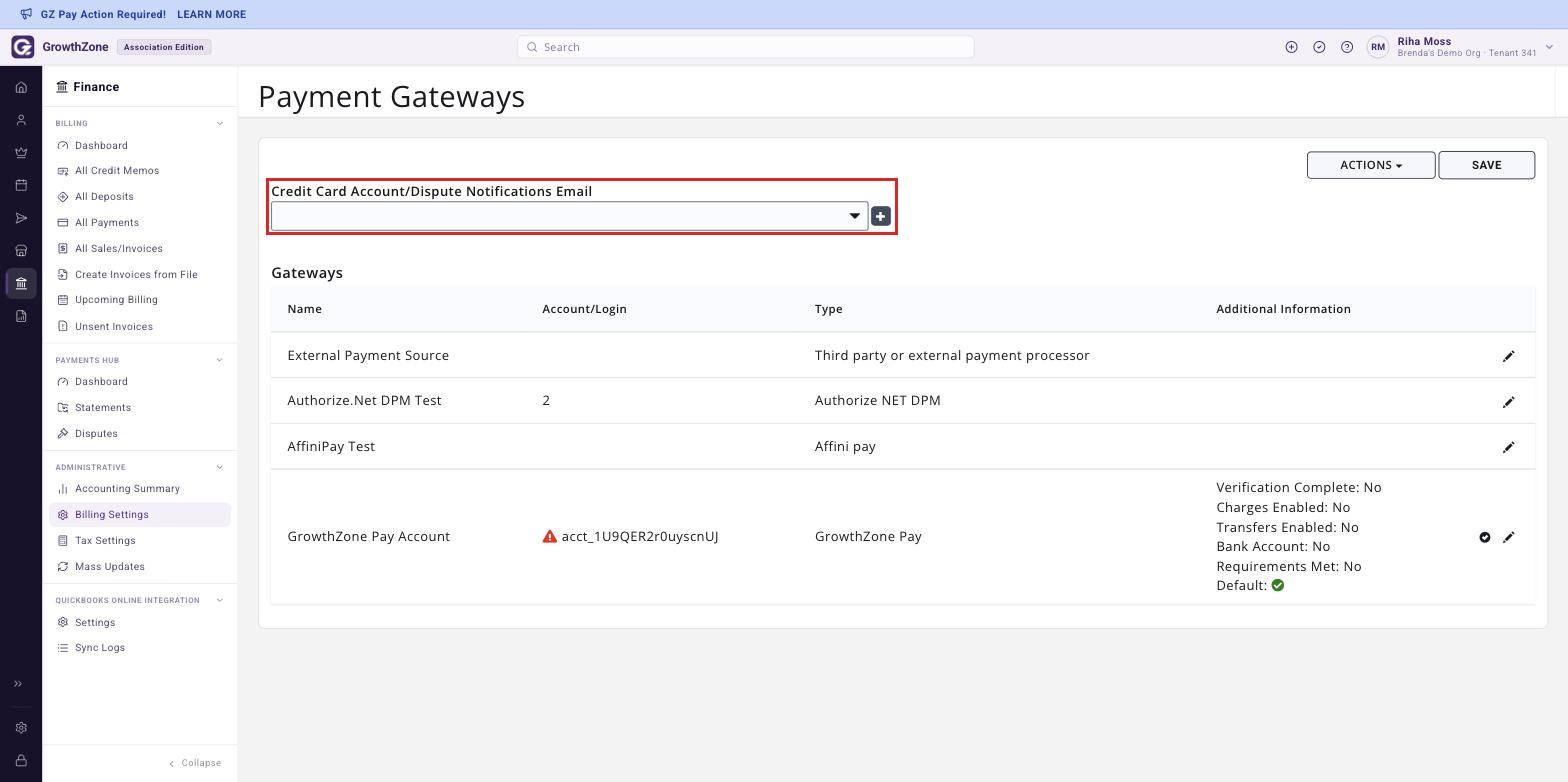Collapse the Finance sidebar panel
The image size is (1568, 782).
pyautogui.click(x=195, y=763)
